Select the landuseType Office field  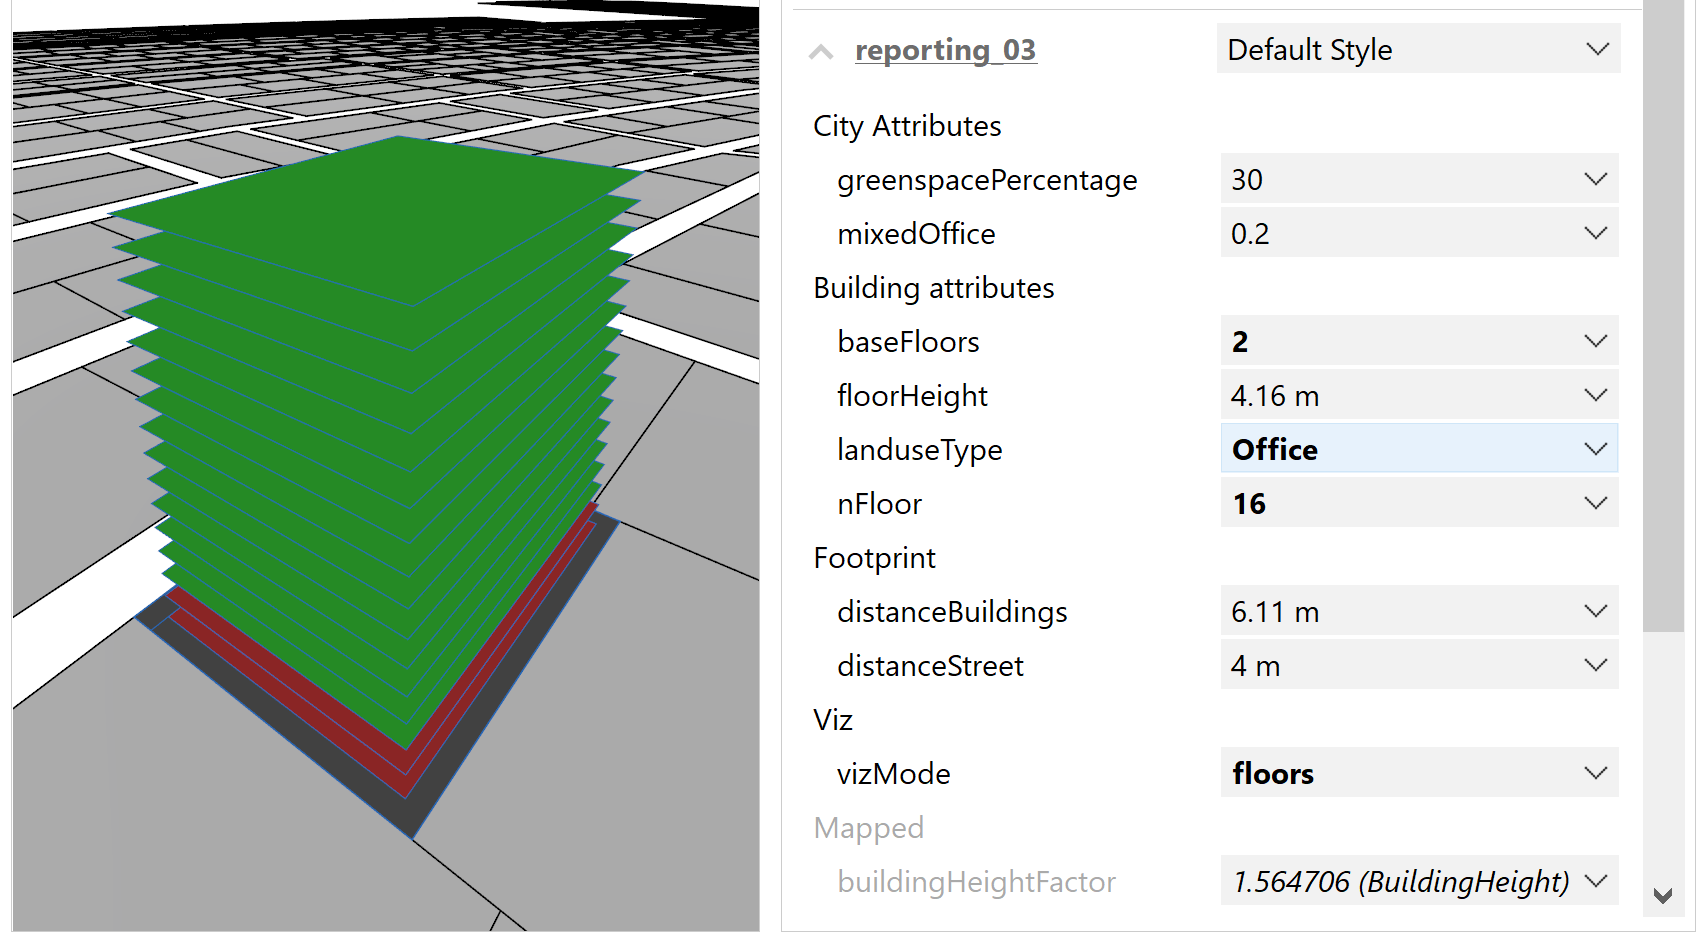click(1380, 449)
